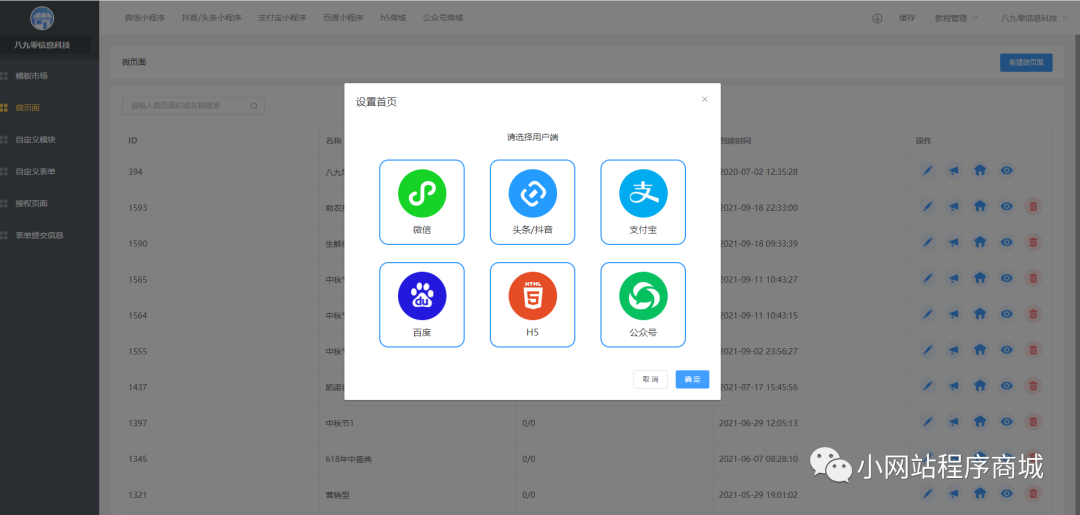Click the home icon for row 1564
Image resolution: width=1080 pixels, height=515 pixels.
979,313
